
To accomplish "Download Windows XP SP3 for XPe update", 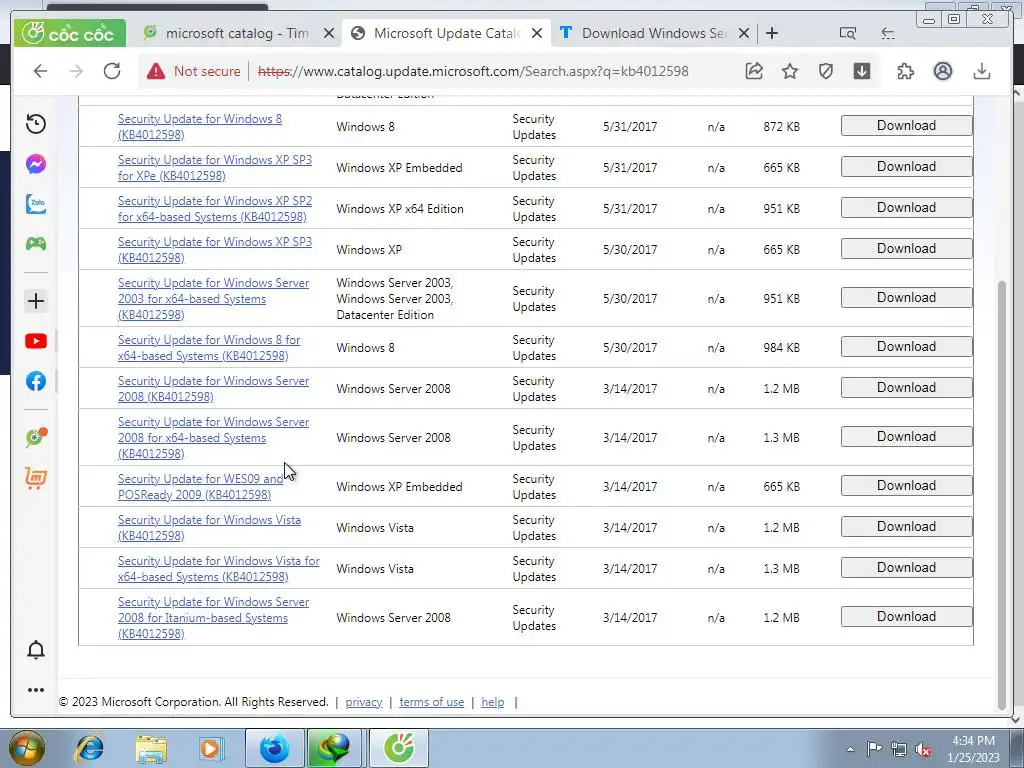I will 906,167.
